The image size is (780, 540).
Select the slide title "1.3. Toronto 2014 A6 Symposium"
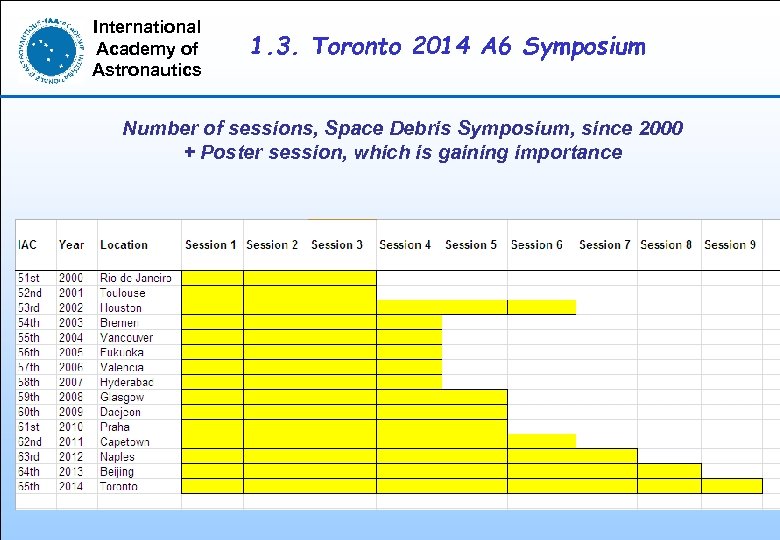[448, 46]
